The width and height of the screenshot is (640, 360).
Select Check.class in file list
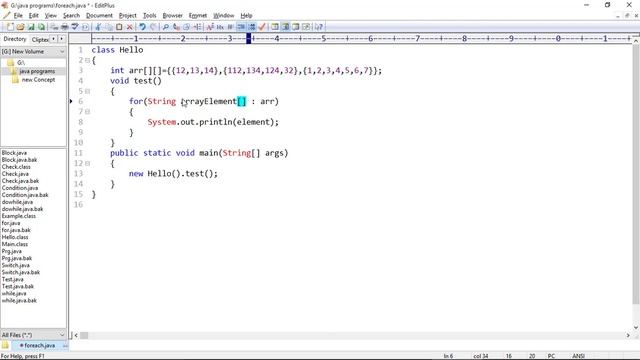[16, 167]
